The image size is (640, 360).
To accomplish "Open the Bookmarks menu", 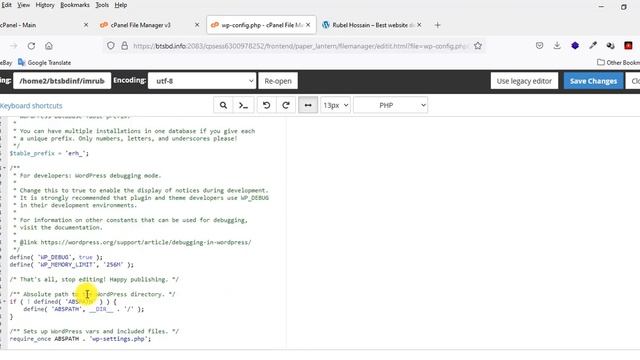I will [x=75, y=5].
